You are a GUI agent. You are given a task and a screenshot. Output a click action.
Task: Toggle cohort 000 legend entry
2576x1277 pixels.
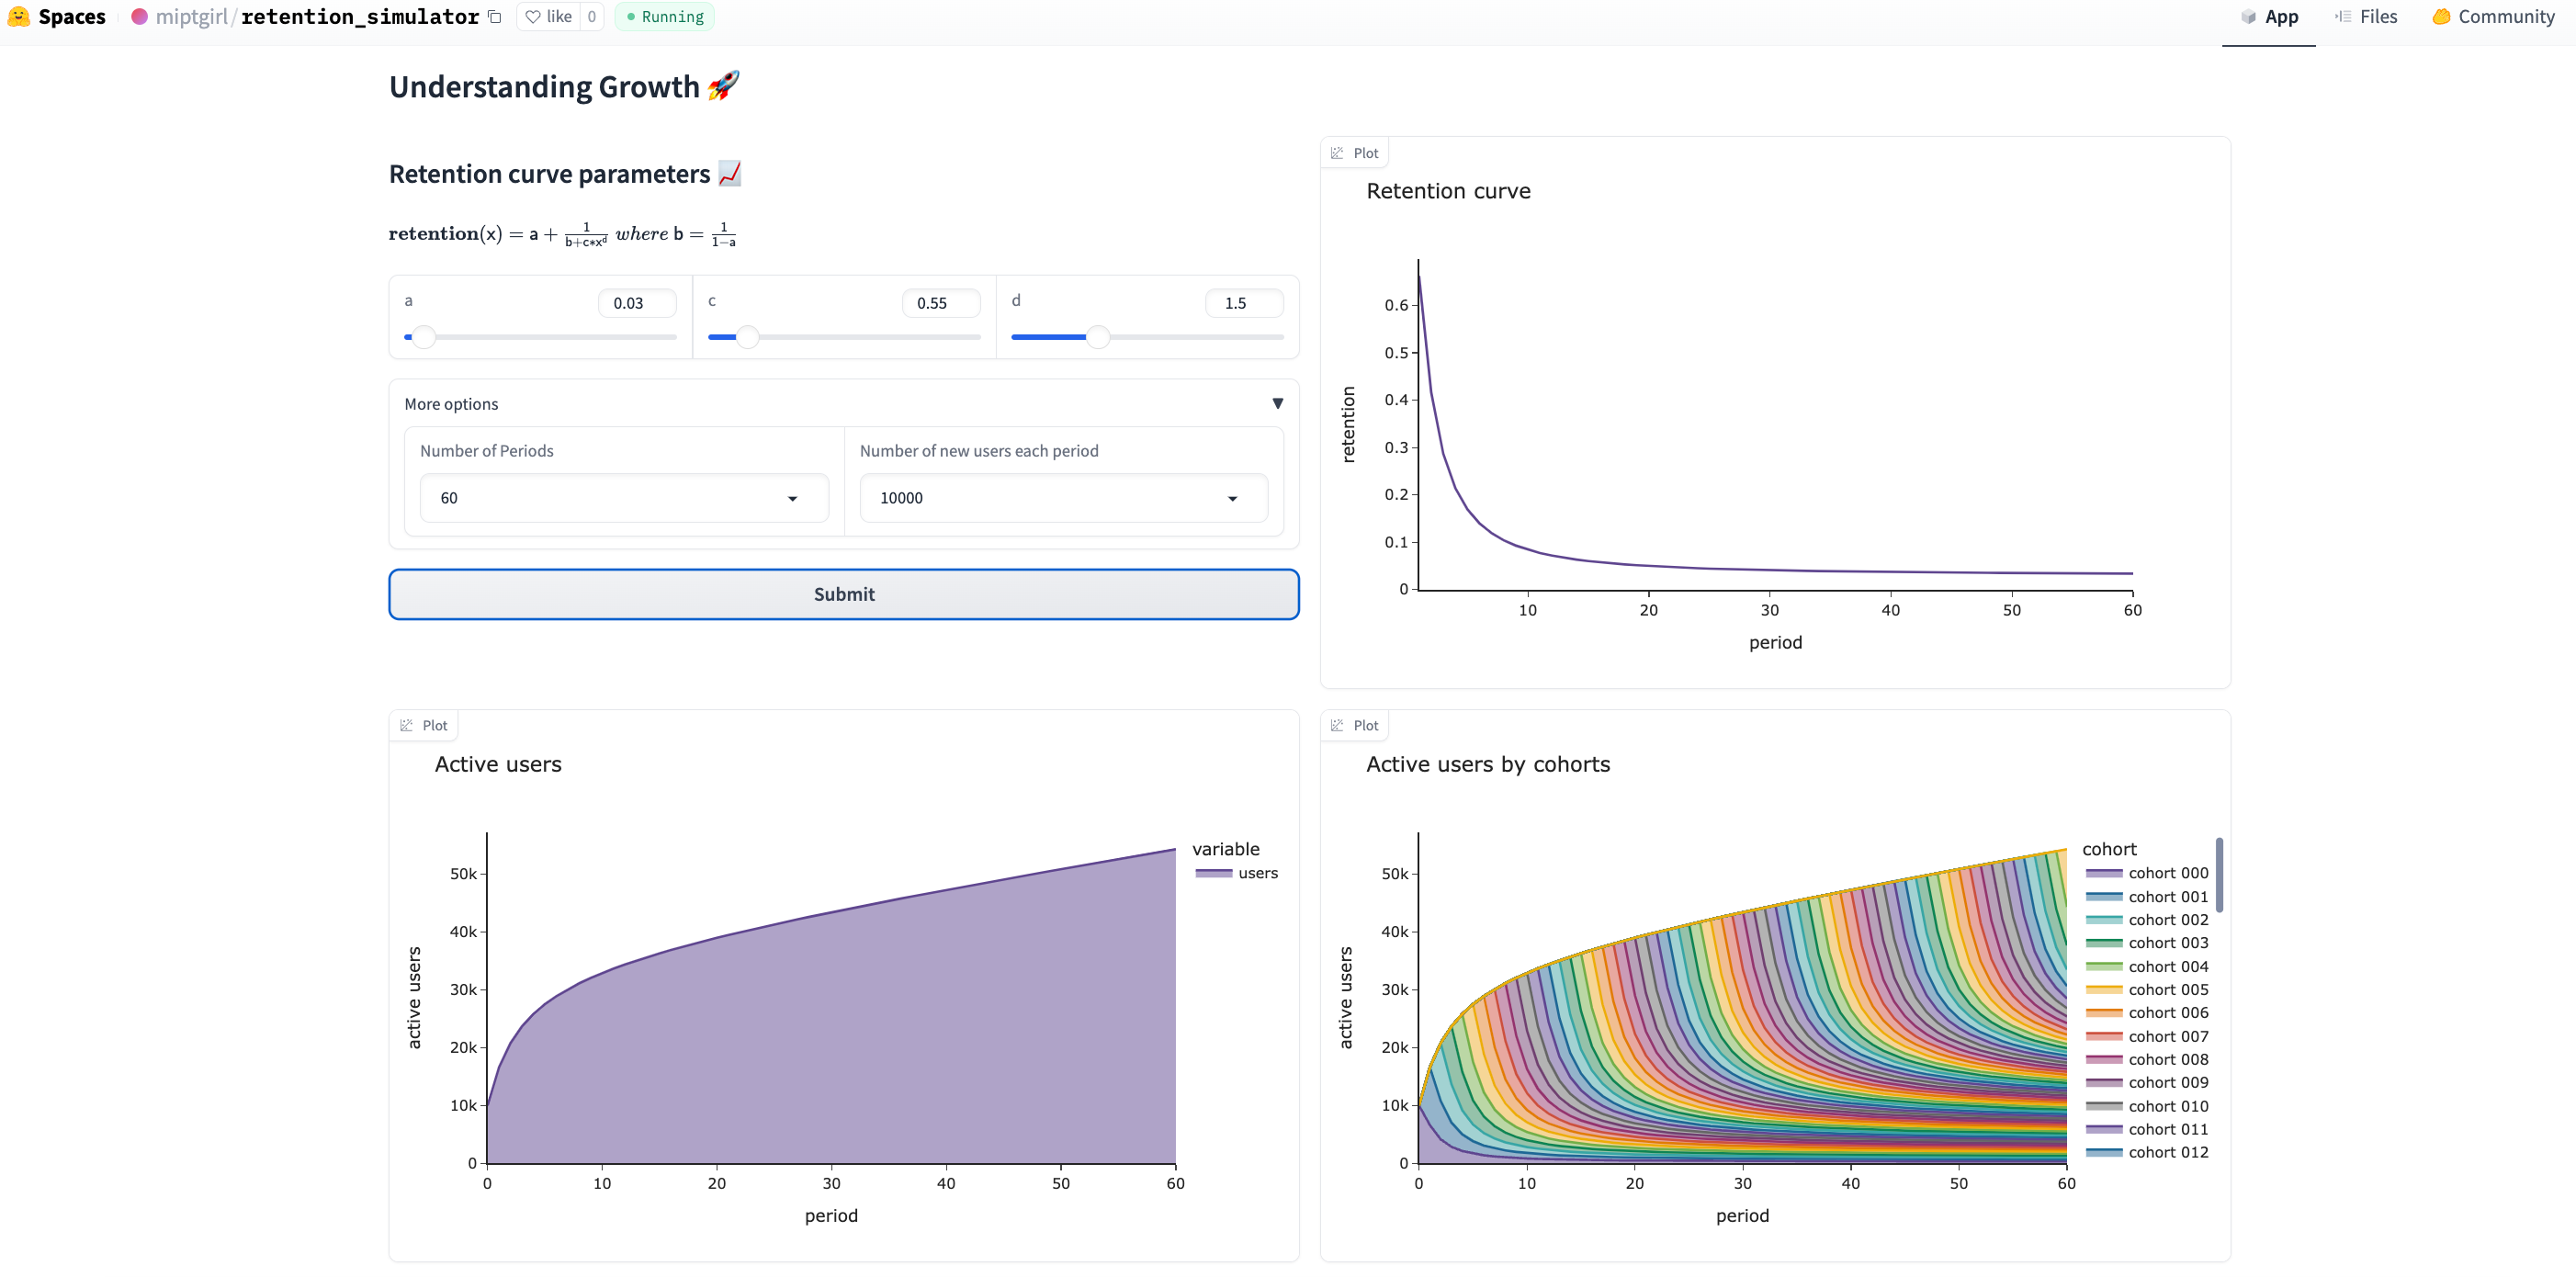pos(2147,873)
